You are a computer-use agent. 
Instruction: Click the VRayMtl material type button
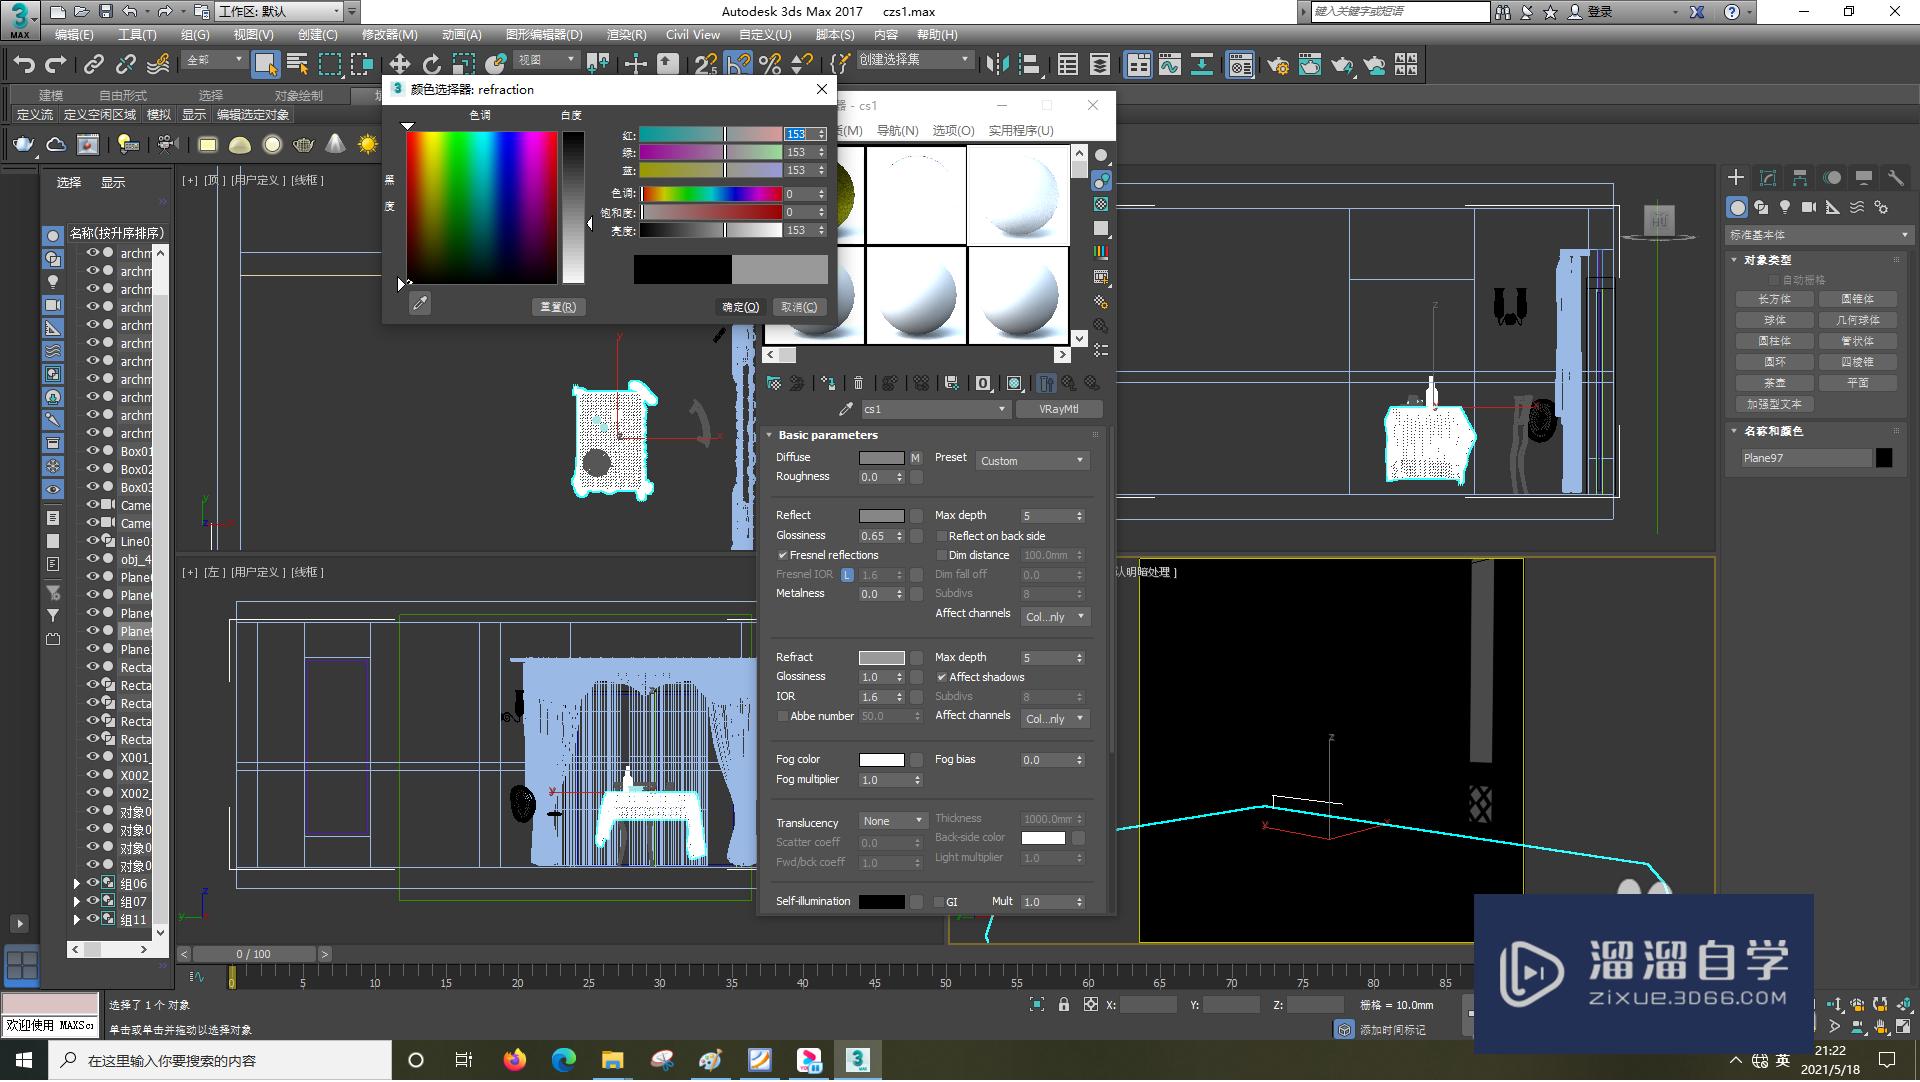[x=1058, y=409]
